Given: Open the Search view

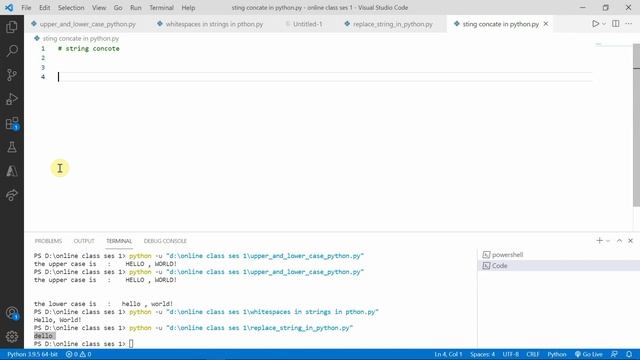Looking at the screenshot, I should pyautogui.click(x=12, y=51).
